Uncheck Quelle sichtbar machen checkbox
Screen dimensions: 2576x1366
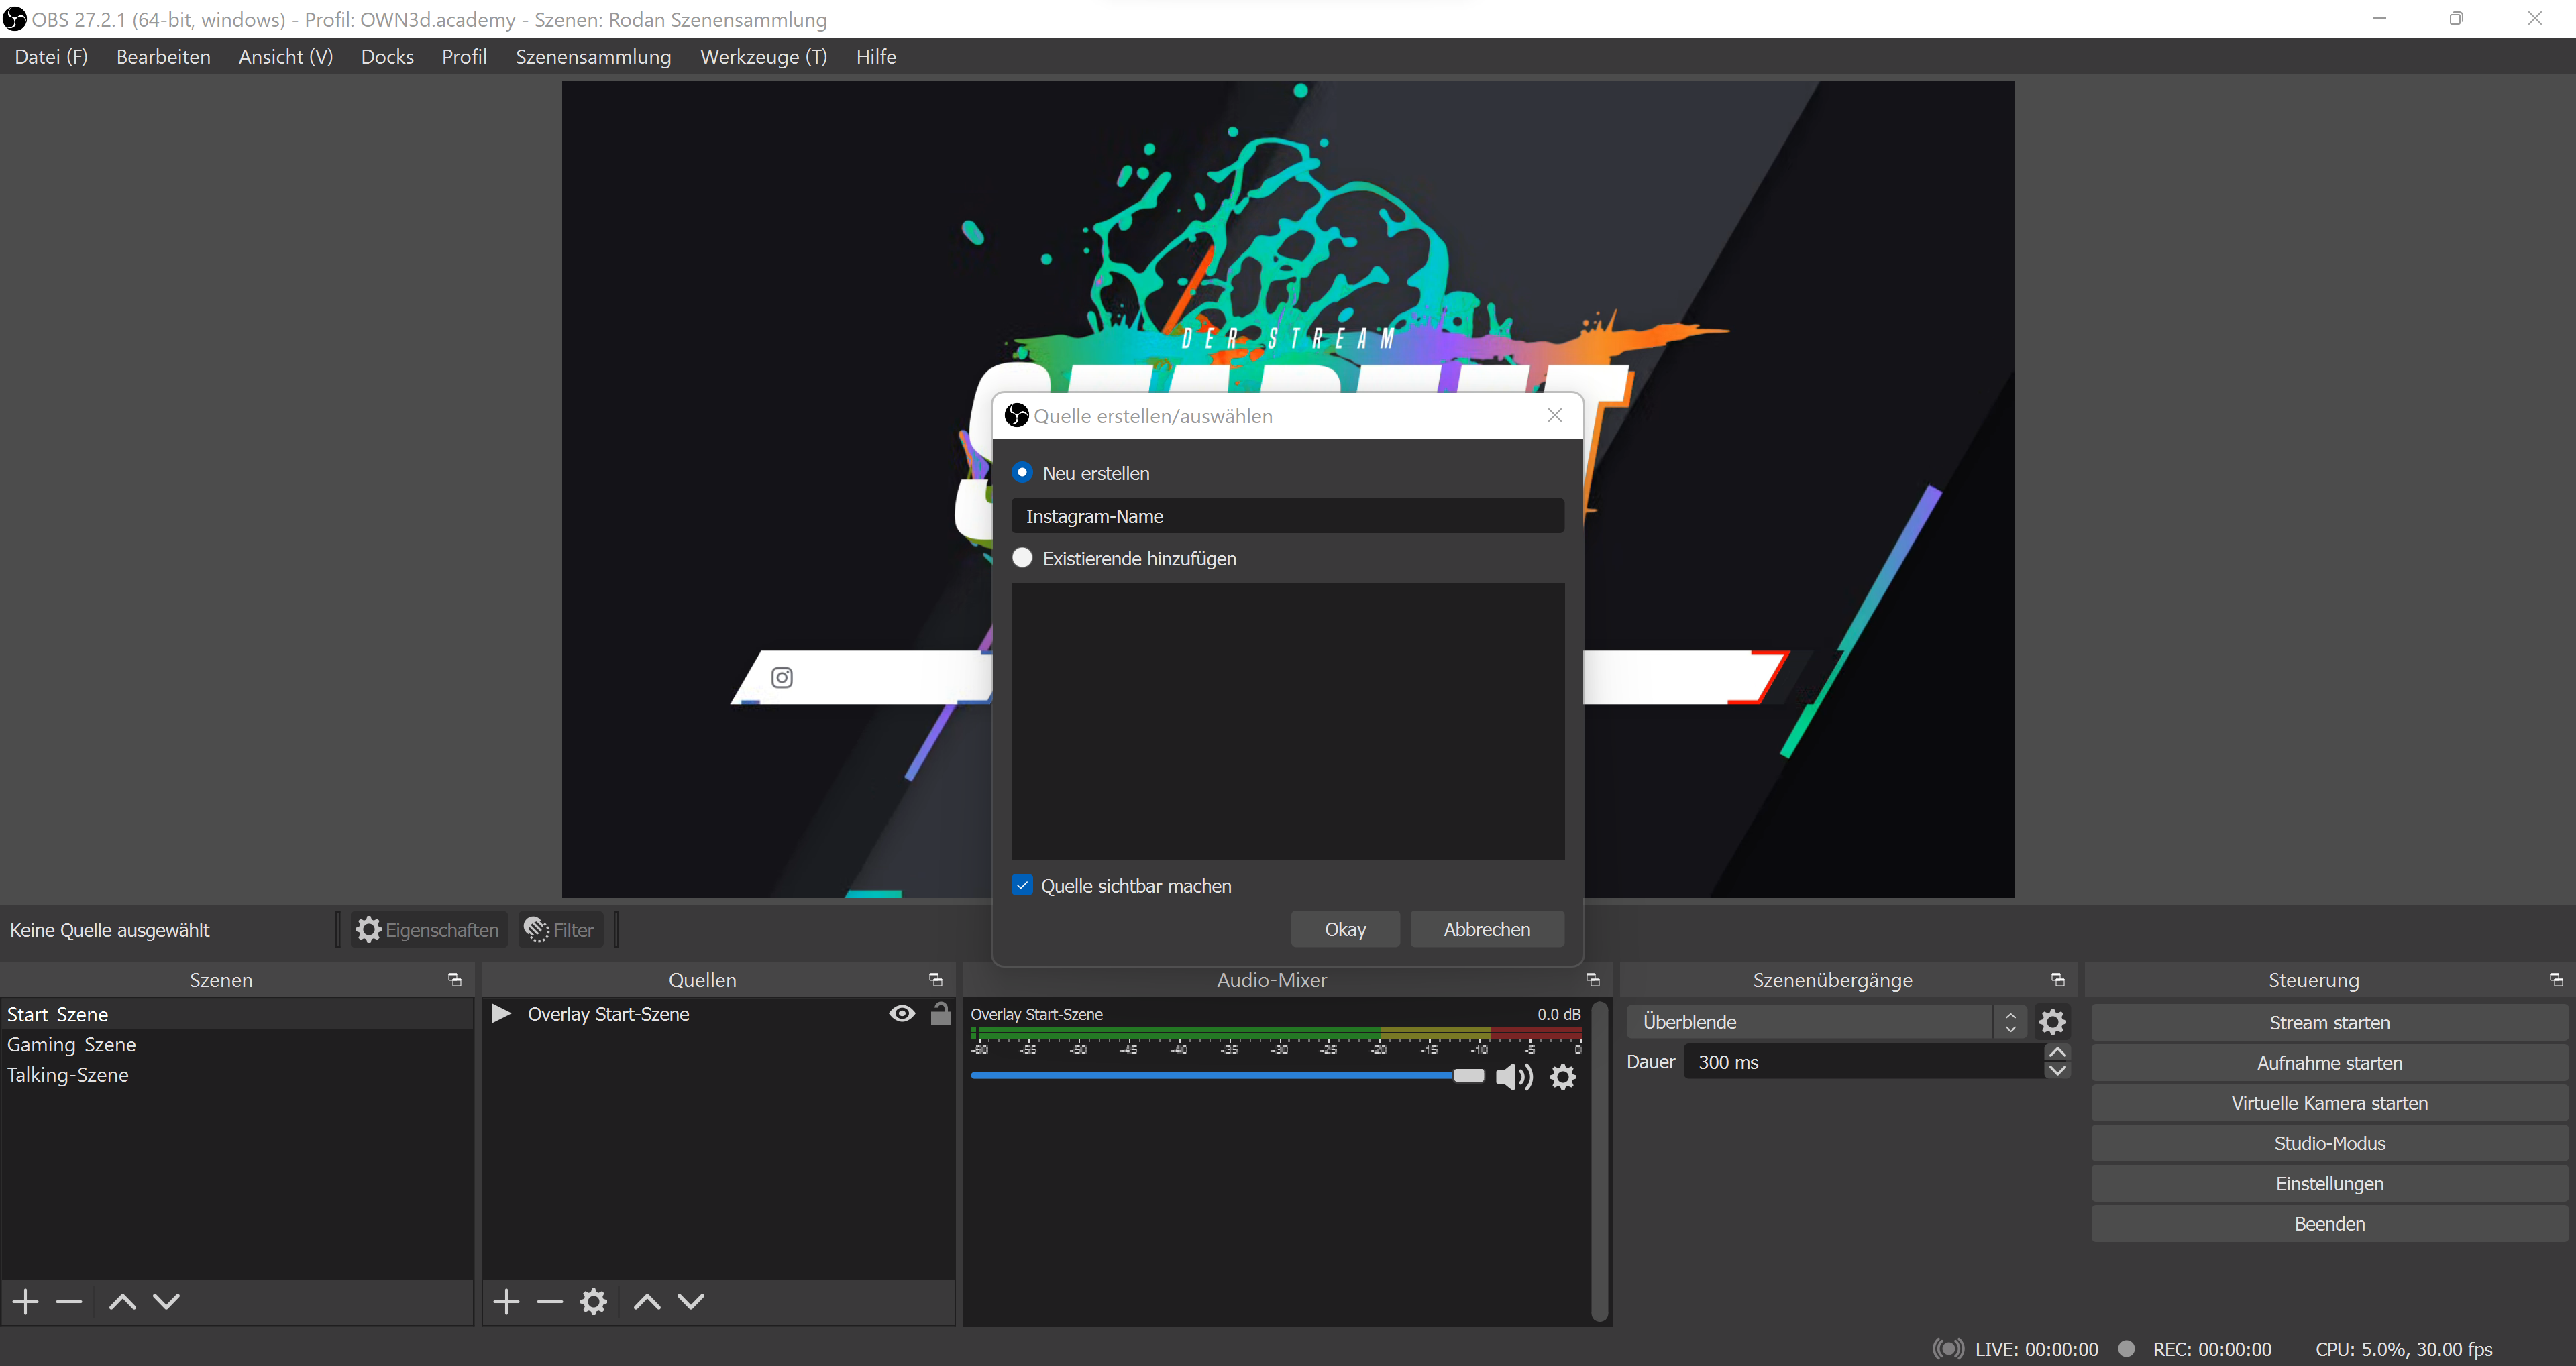click(1022, 885)
